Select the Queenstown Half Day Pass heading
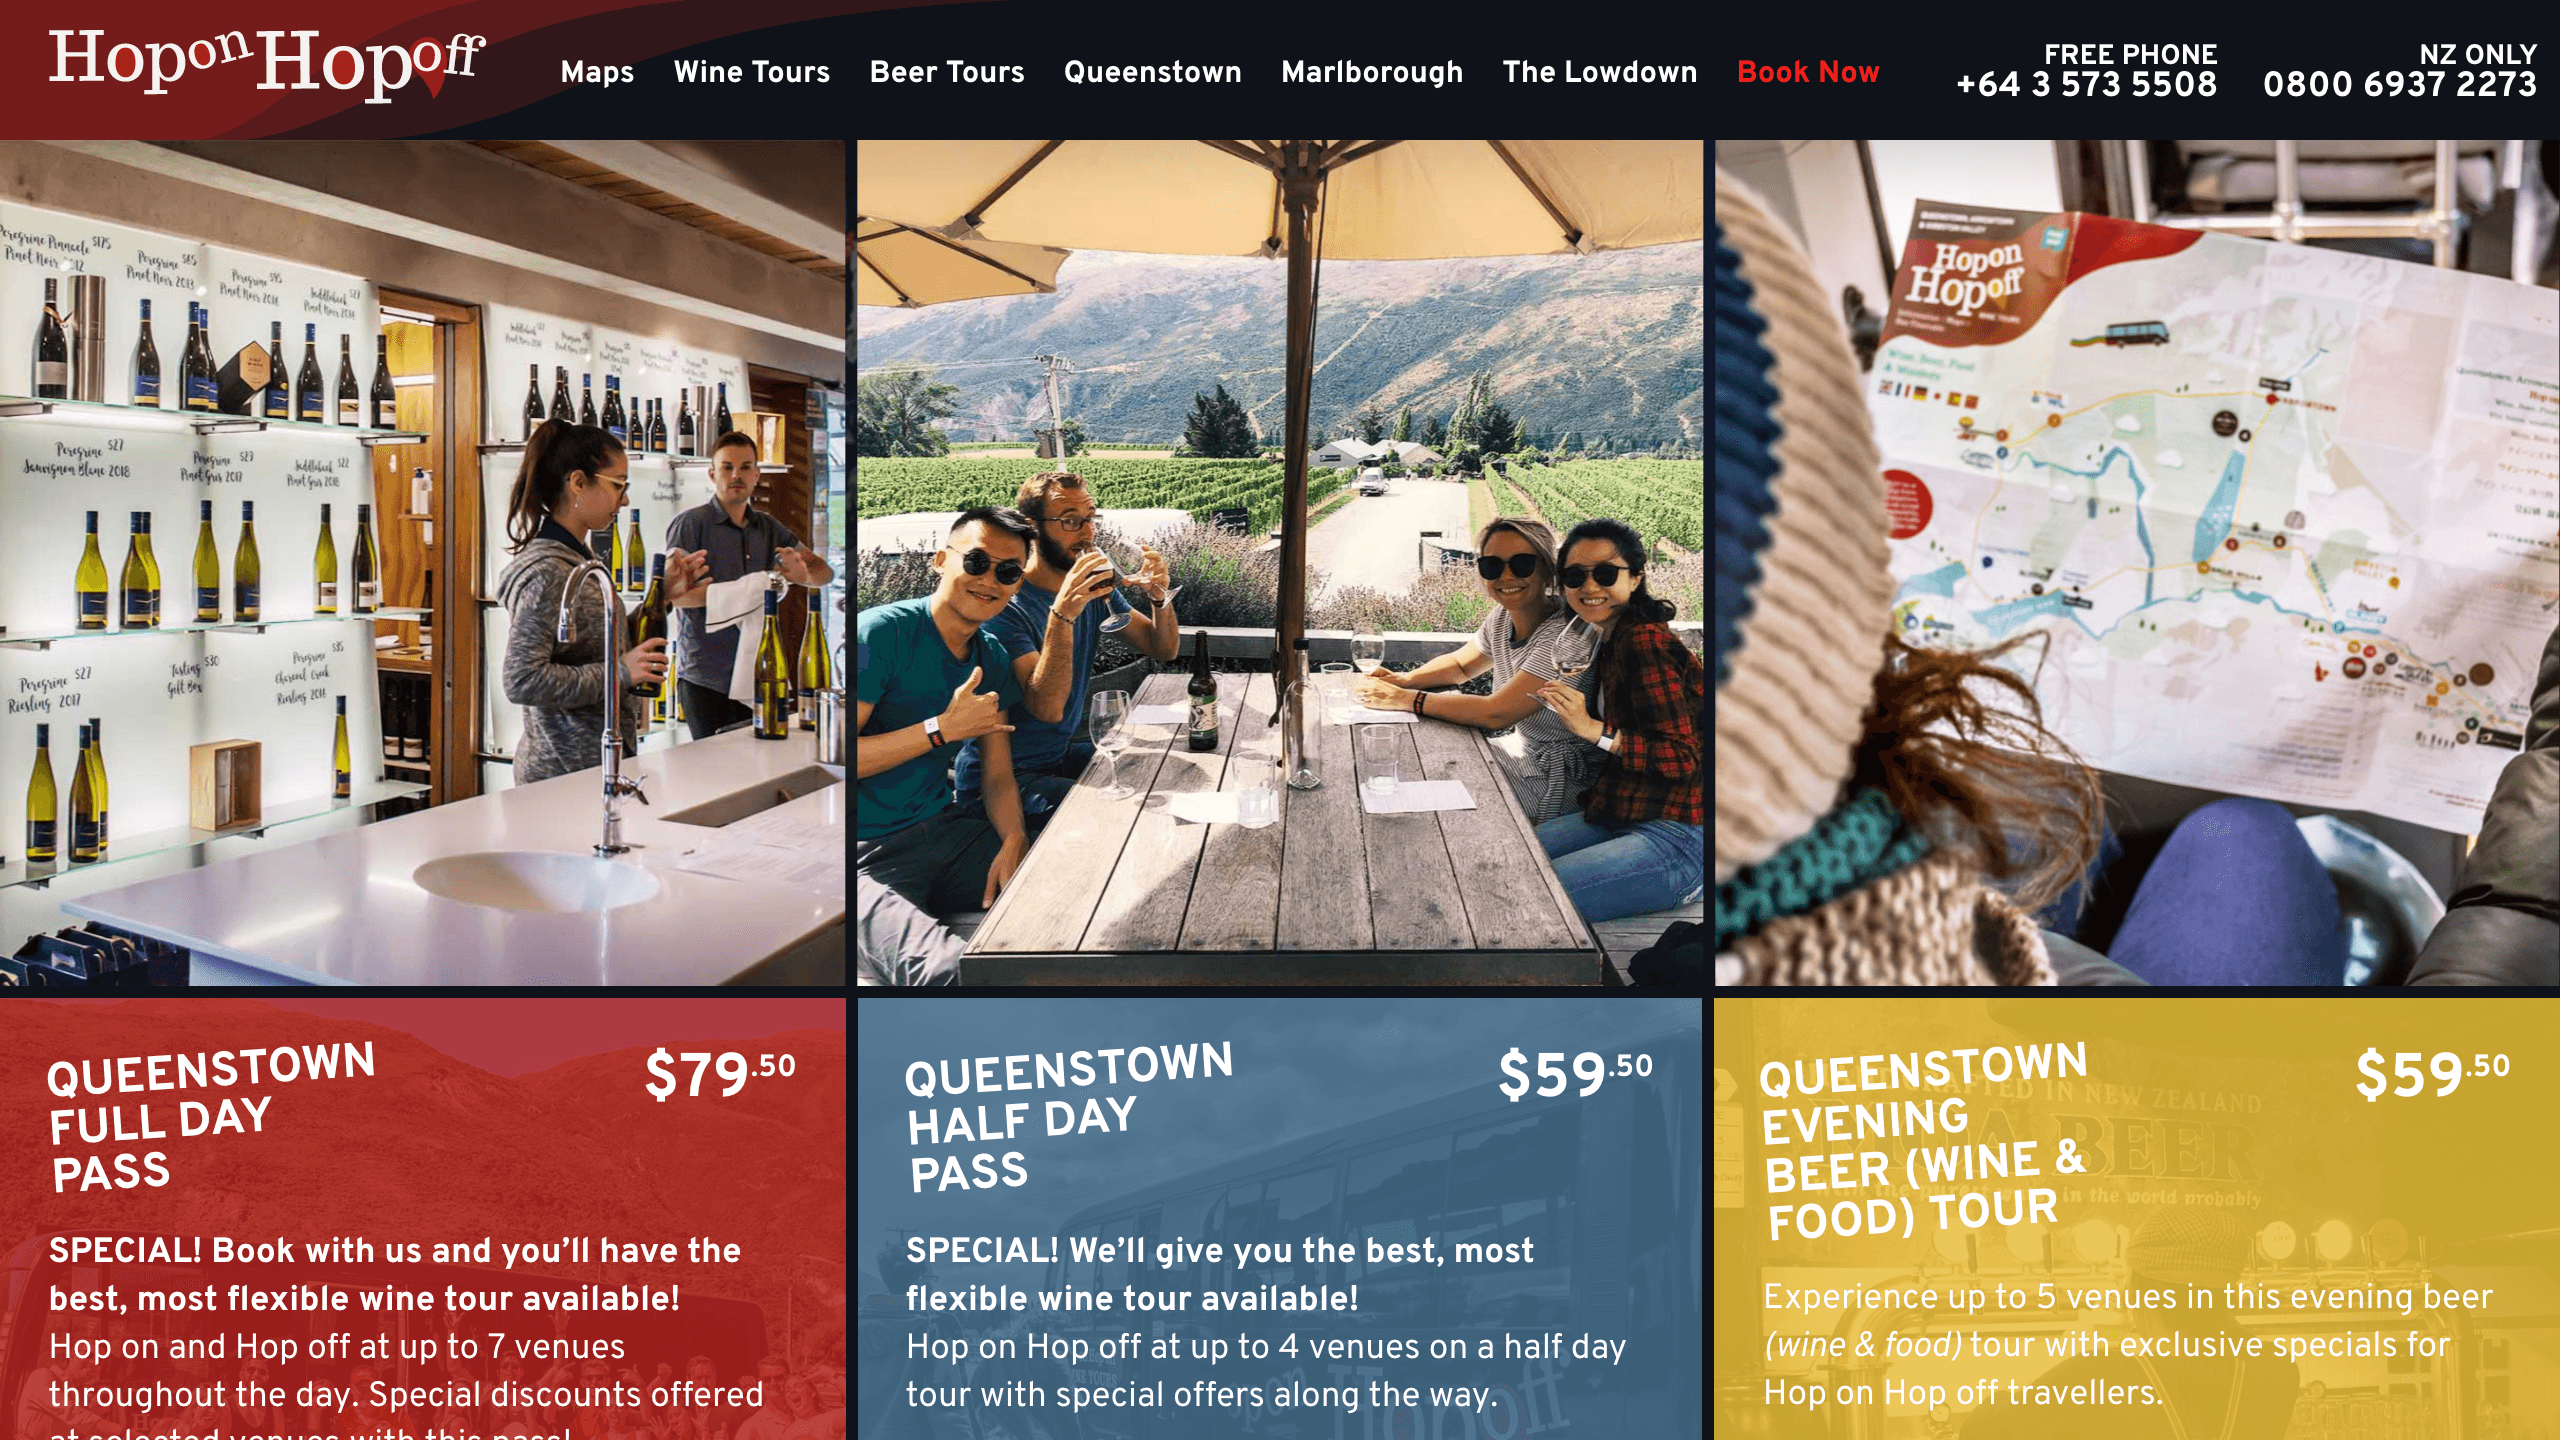The image size is (2560, 1440). tap(1068, 1118)
